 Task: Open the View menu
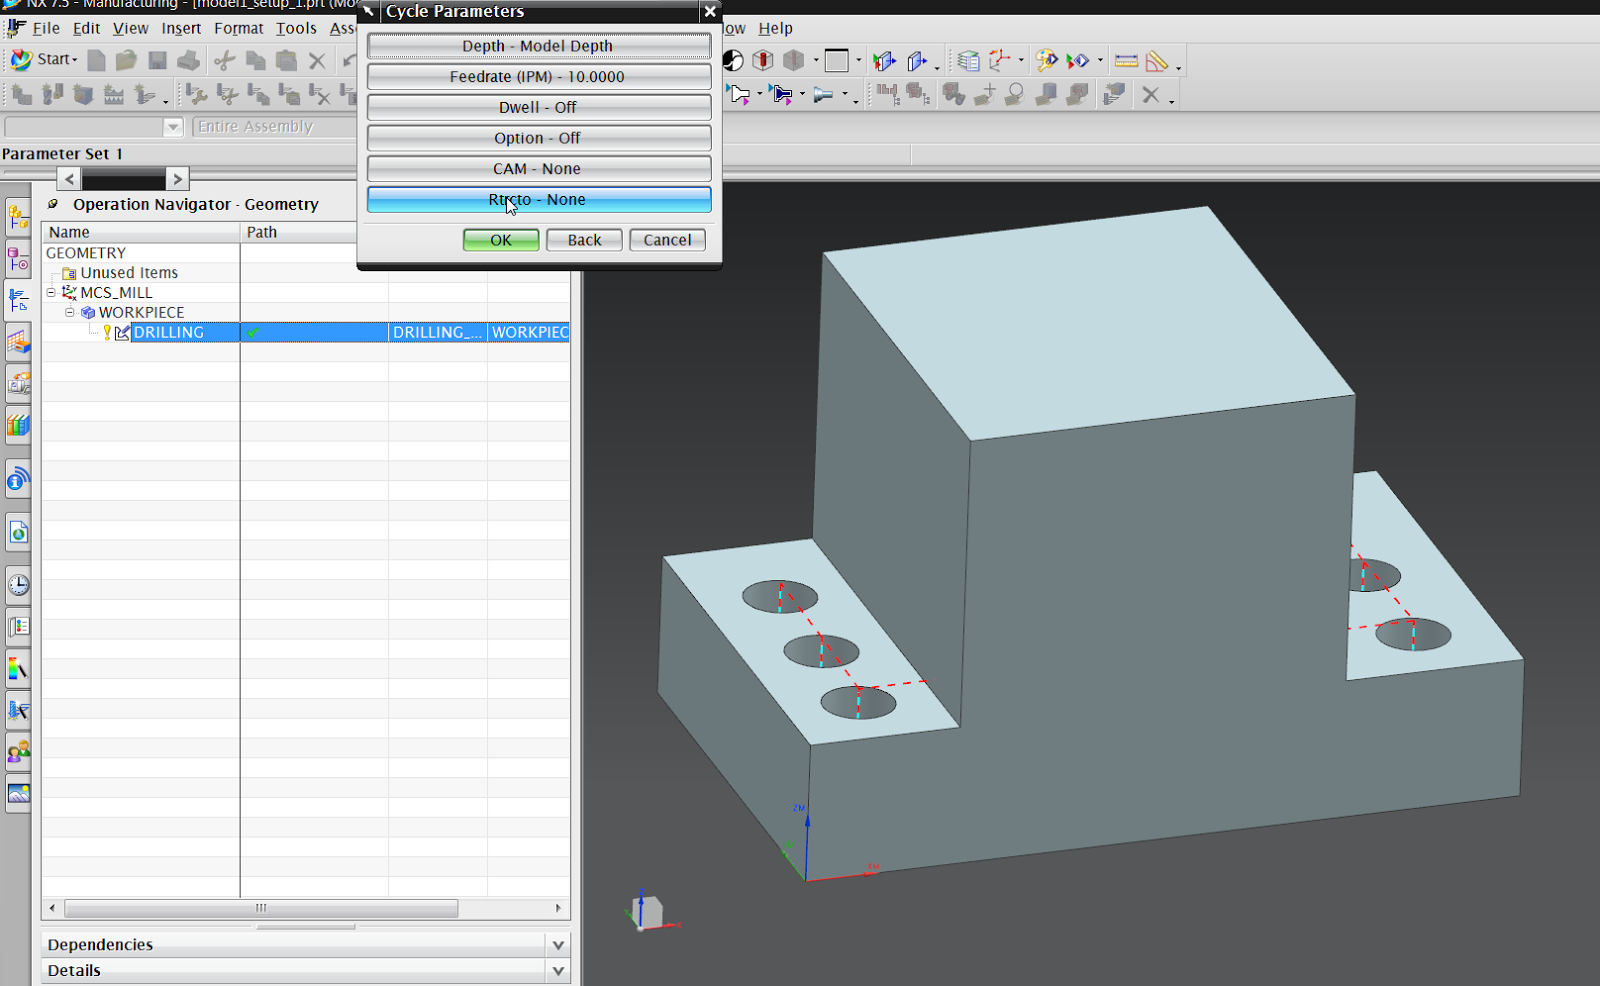tap(130, 28)
